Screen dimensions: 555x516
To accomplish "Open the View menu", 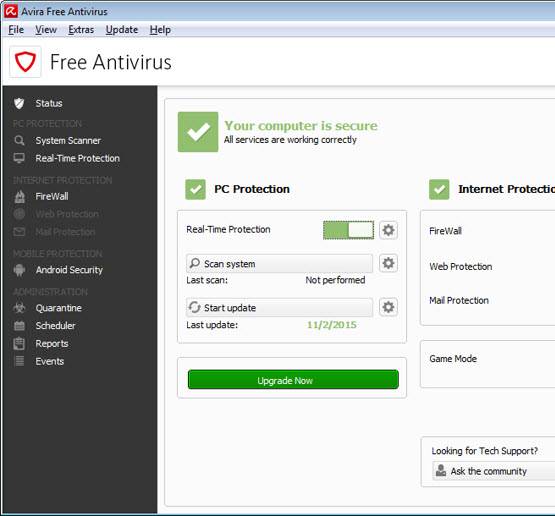I will pos(46,30).
